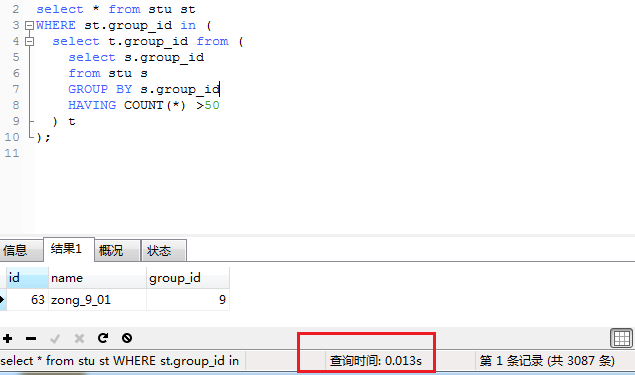Viewport: 635px width, 375px height.
Task: Collapse the WHERE clause fold at line 3
Action: click(29, 26)
